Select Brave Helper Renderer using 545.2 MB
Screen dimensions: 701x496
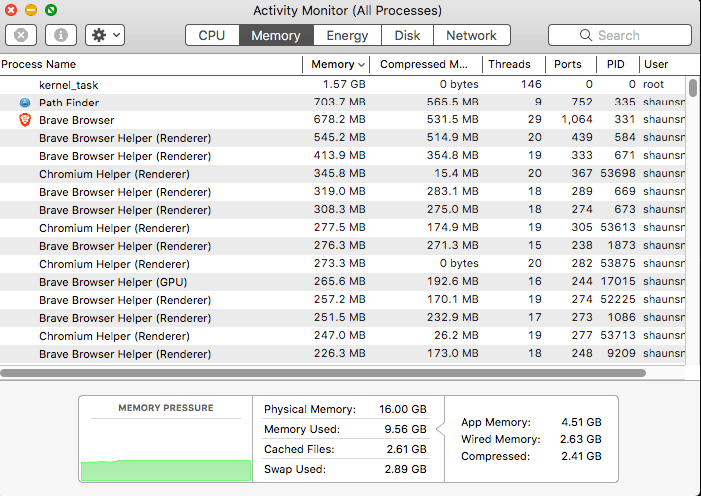pyautogui.click(x=342, y=138)
